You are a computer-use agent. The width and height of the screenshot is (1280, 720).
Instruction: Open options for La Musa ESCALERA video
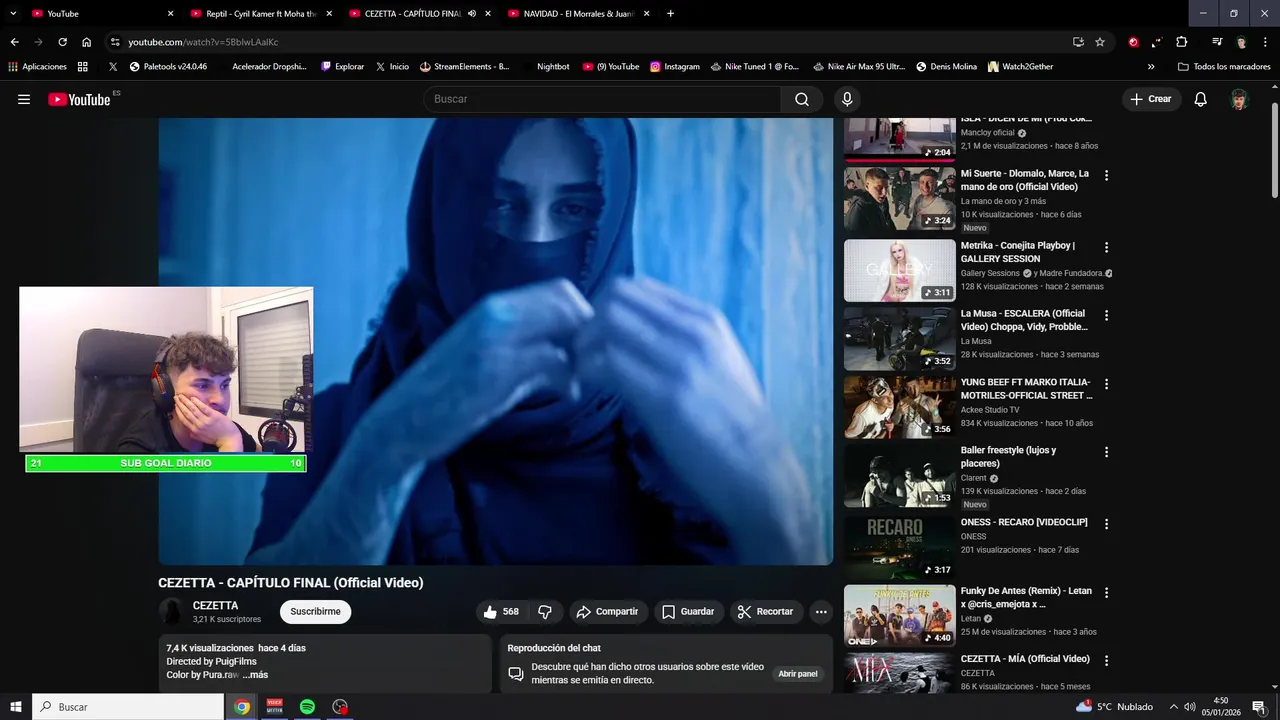click(1106, 315)
